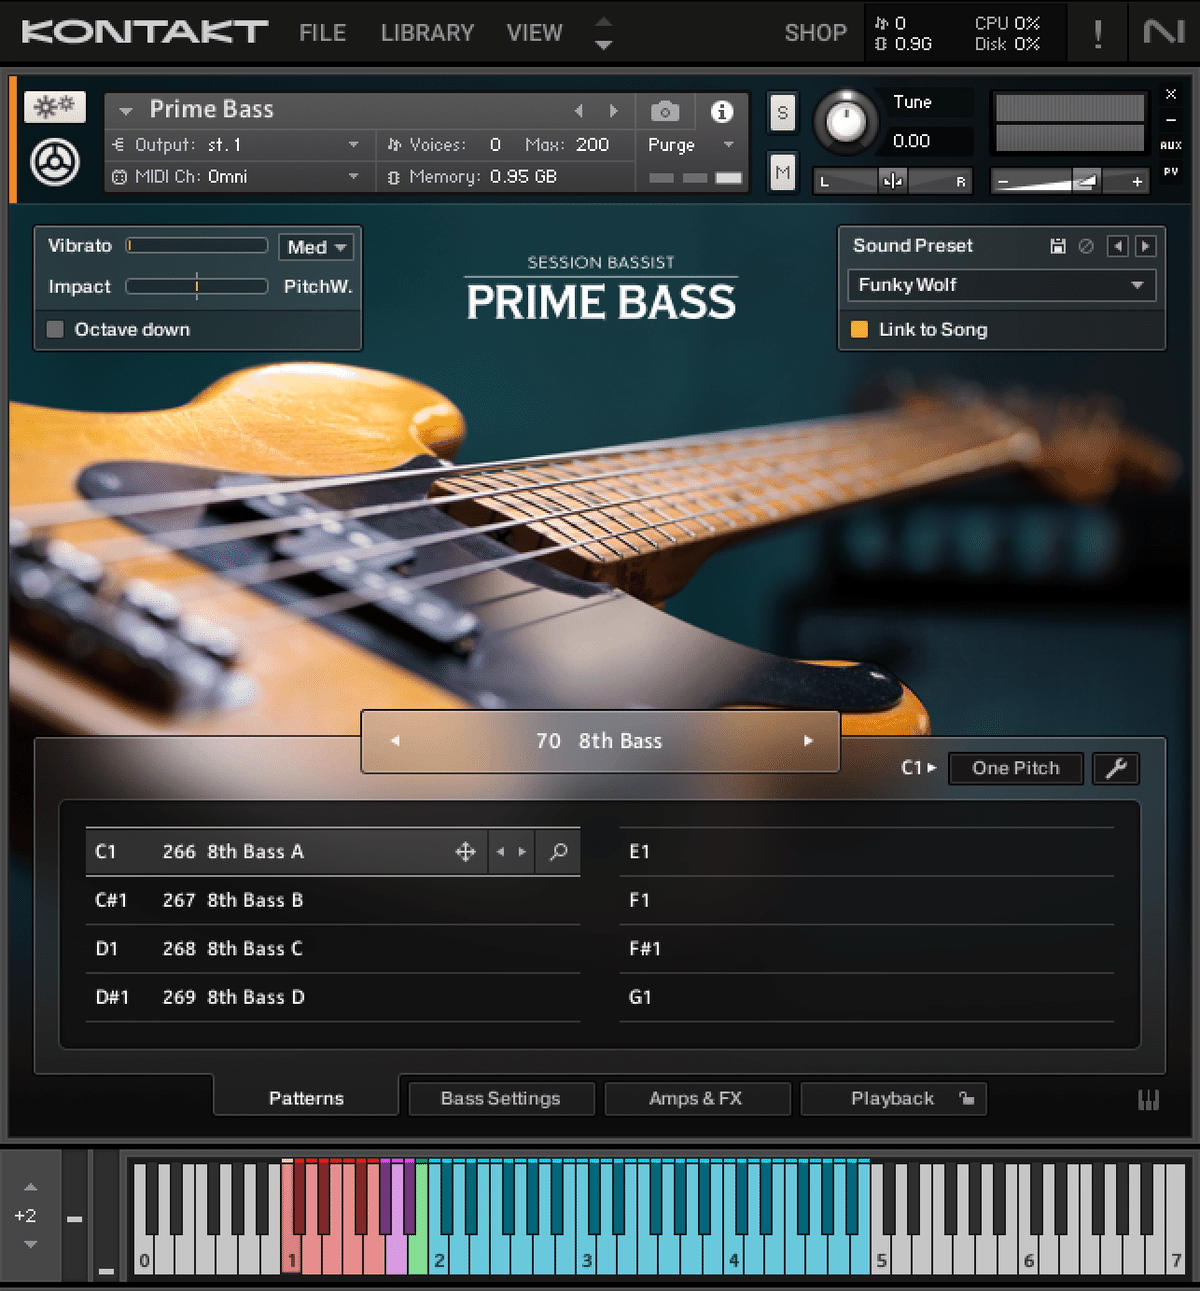Toggle the Link to Song checkbox
The width and height of the screenshot is (1200, 1291).
point(859,329)
